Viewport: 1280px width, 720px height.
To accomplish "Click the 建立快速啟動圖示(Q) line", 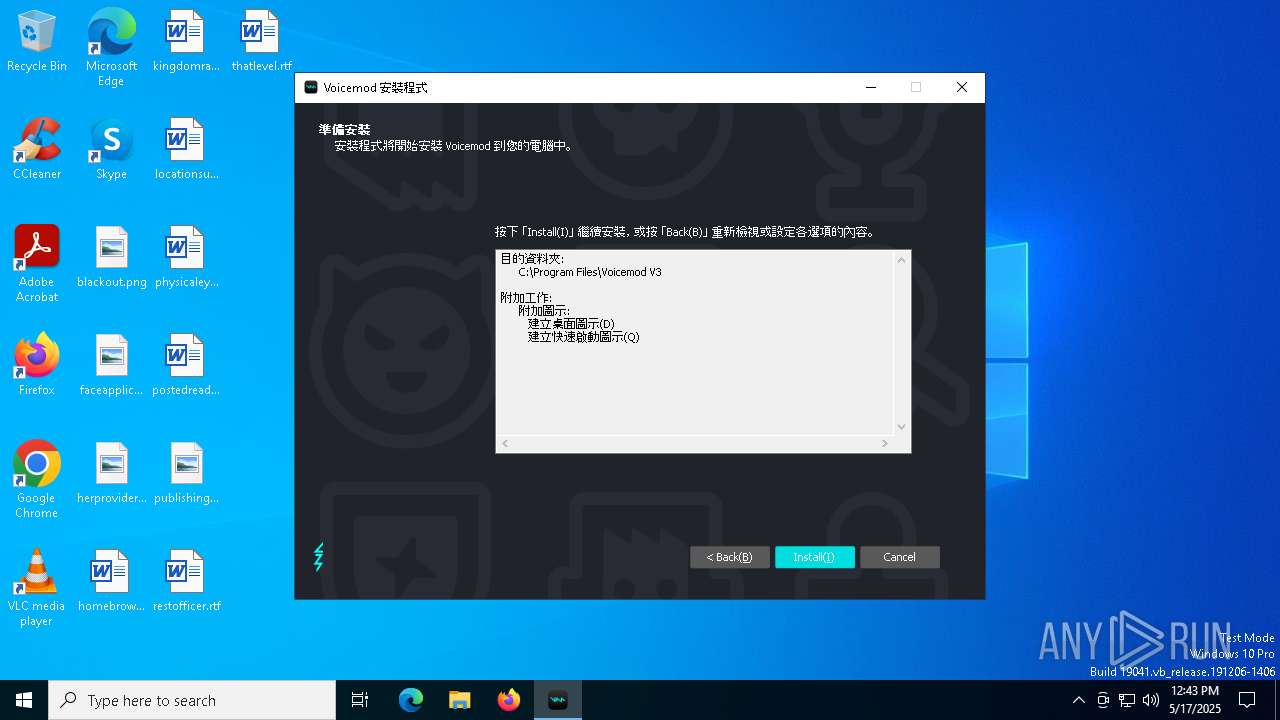I will coord(584,337).
